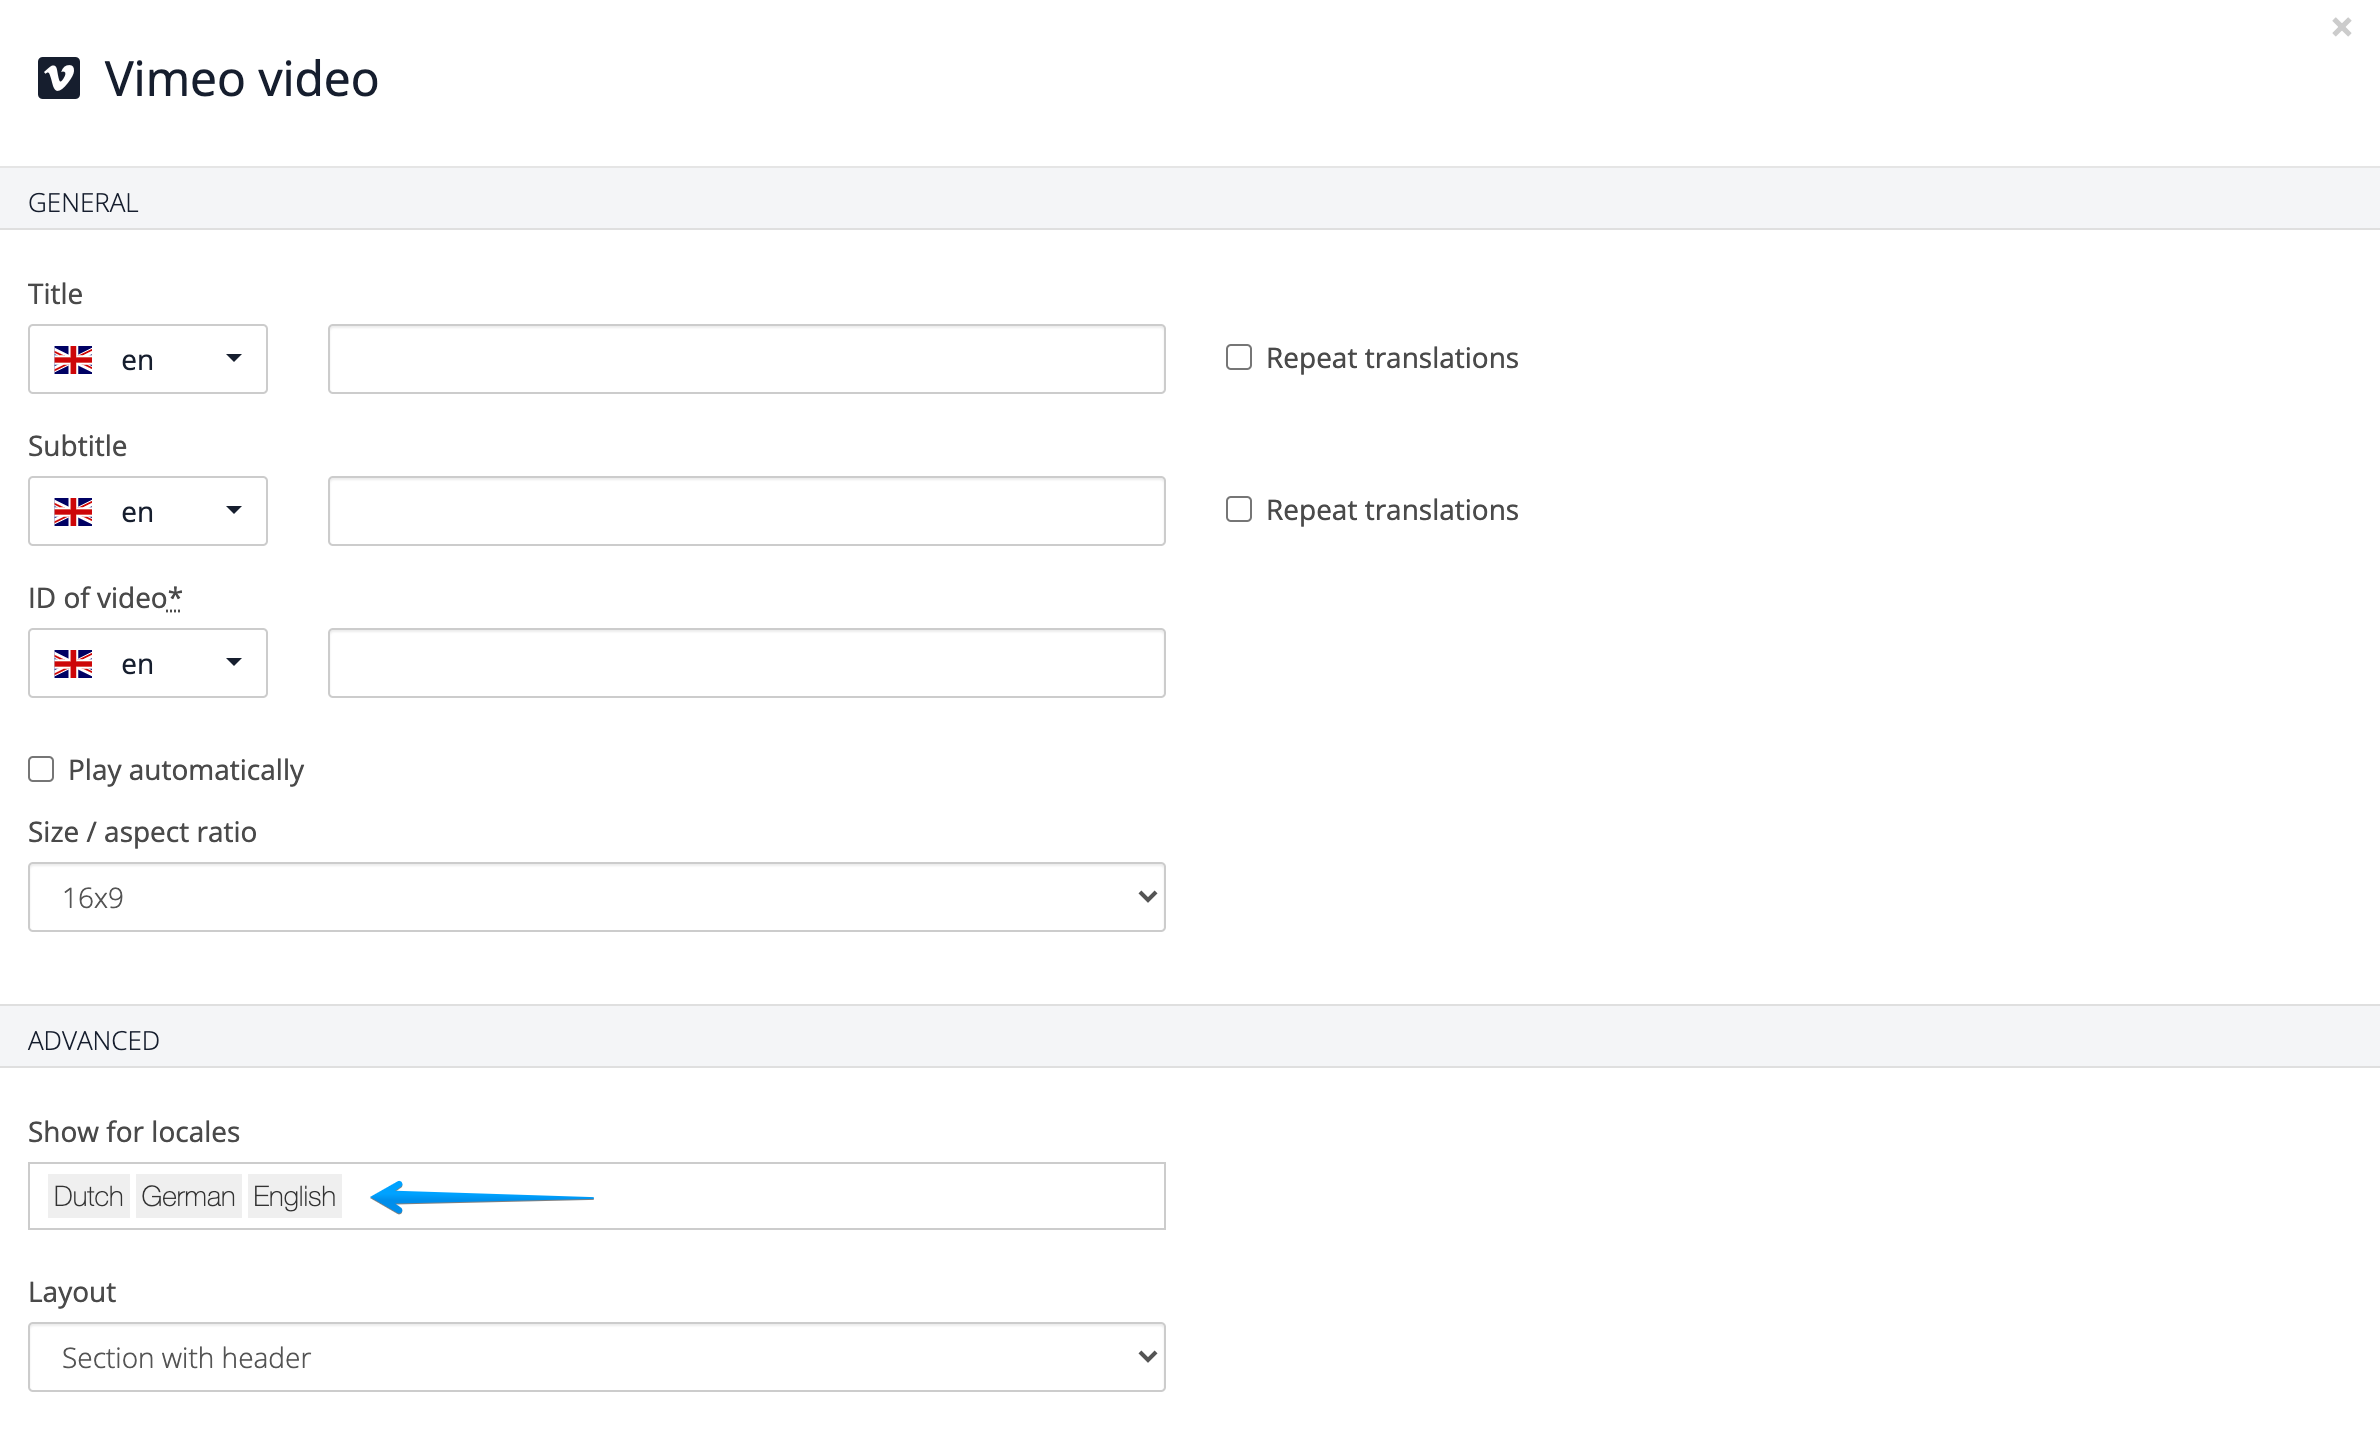Click the ID of video input field
Screen dimensions: 2380x1442
tap(746, 663)
